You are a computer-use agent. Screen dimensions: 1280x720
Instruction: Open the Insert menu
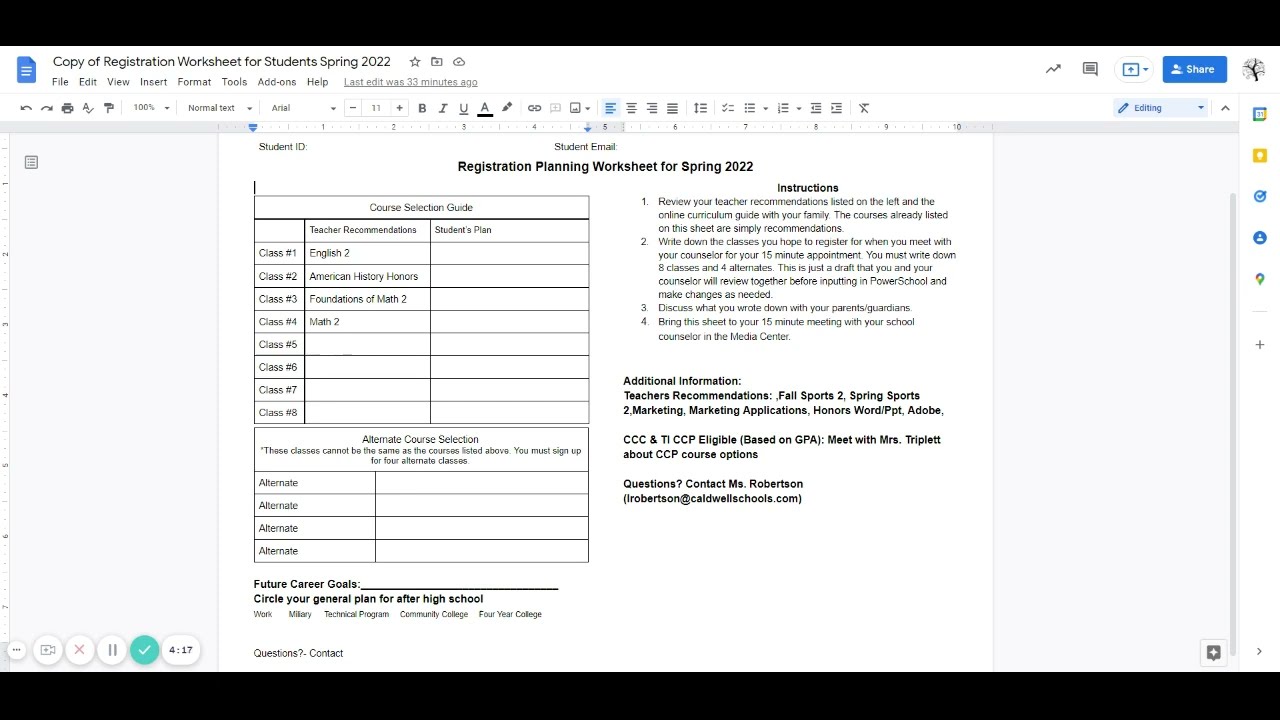(153, 82)
